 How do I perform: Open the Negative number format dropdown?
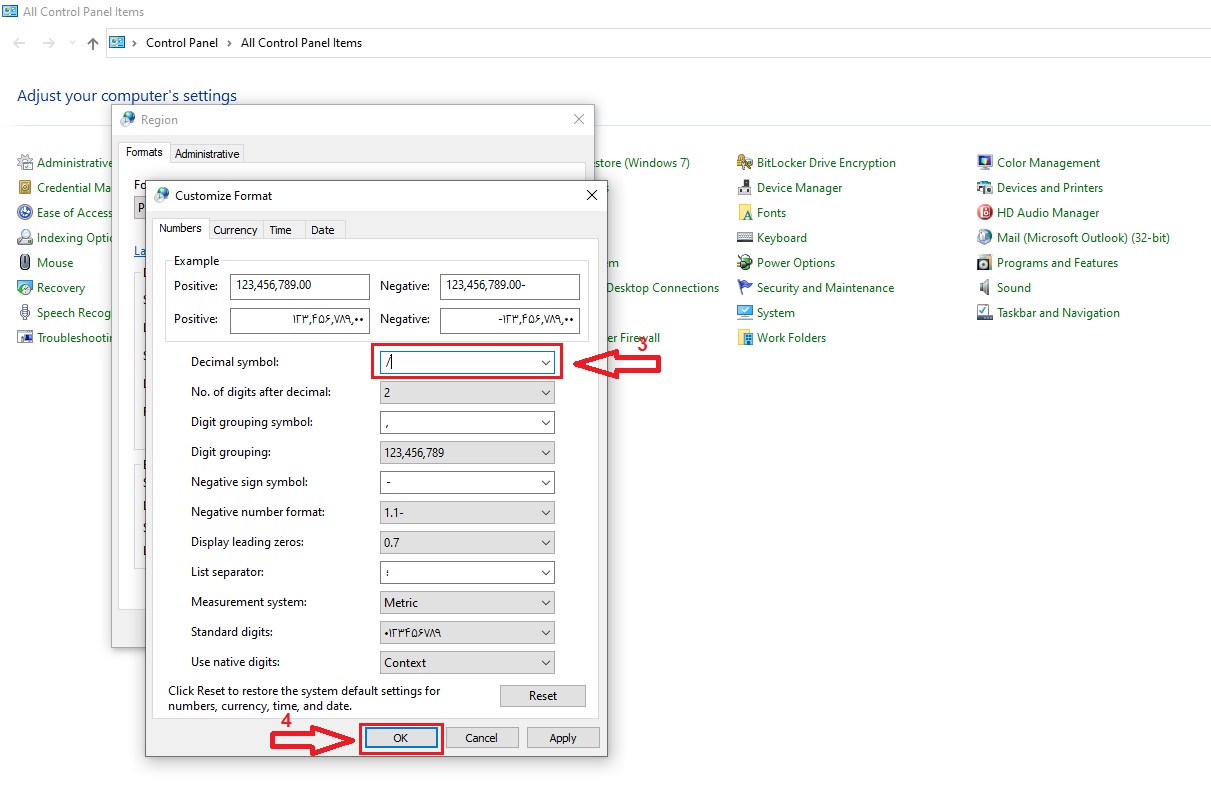coord(545,513)
